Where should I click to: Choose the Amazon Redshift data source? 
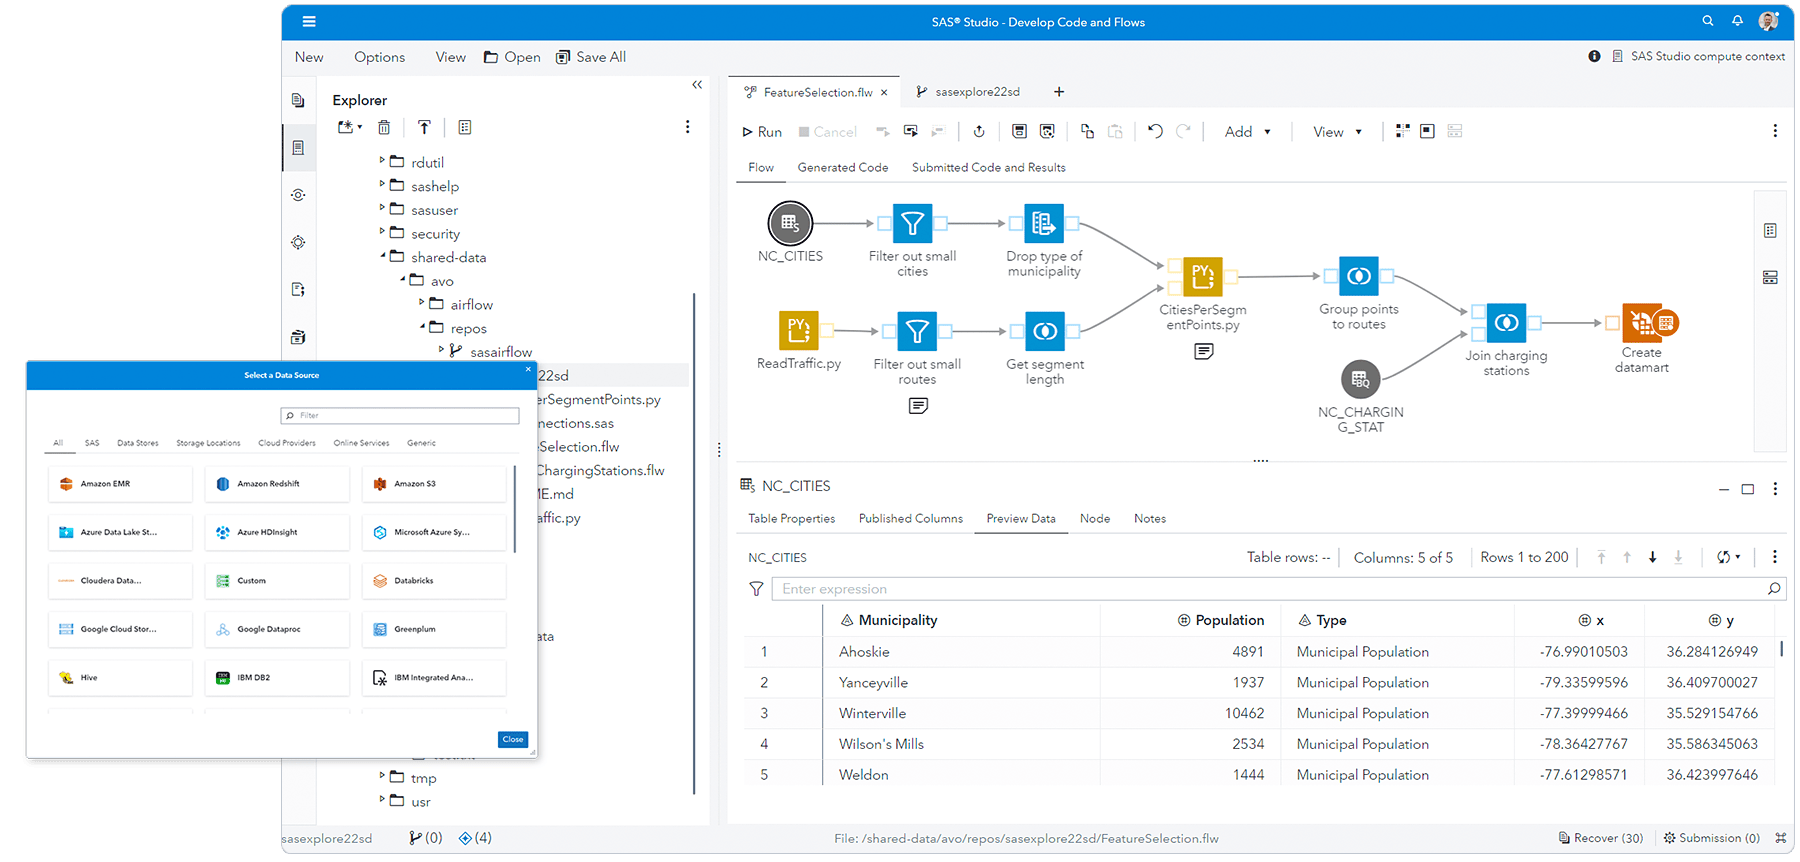(277, 484)
